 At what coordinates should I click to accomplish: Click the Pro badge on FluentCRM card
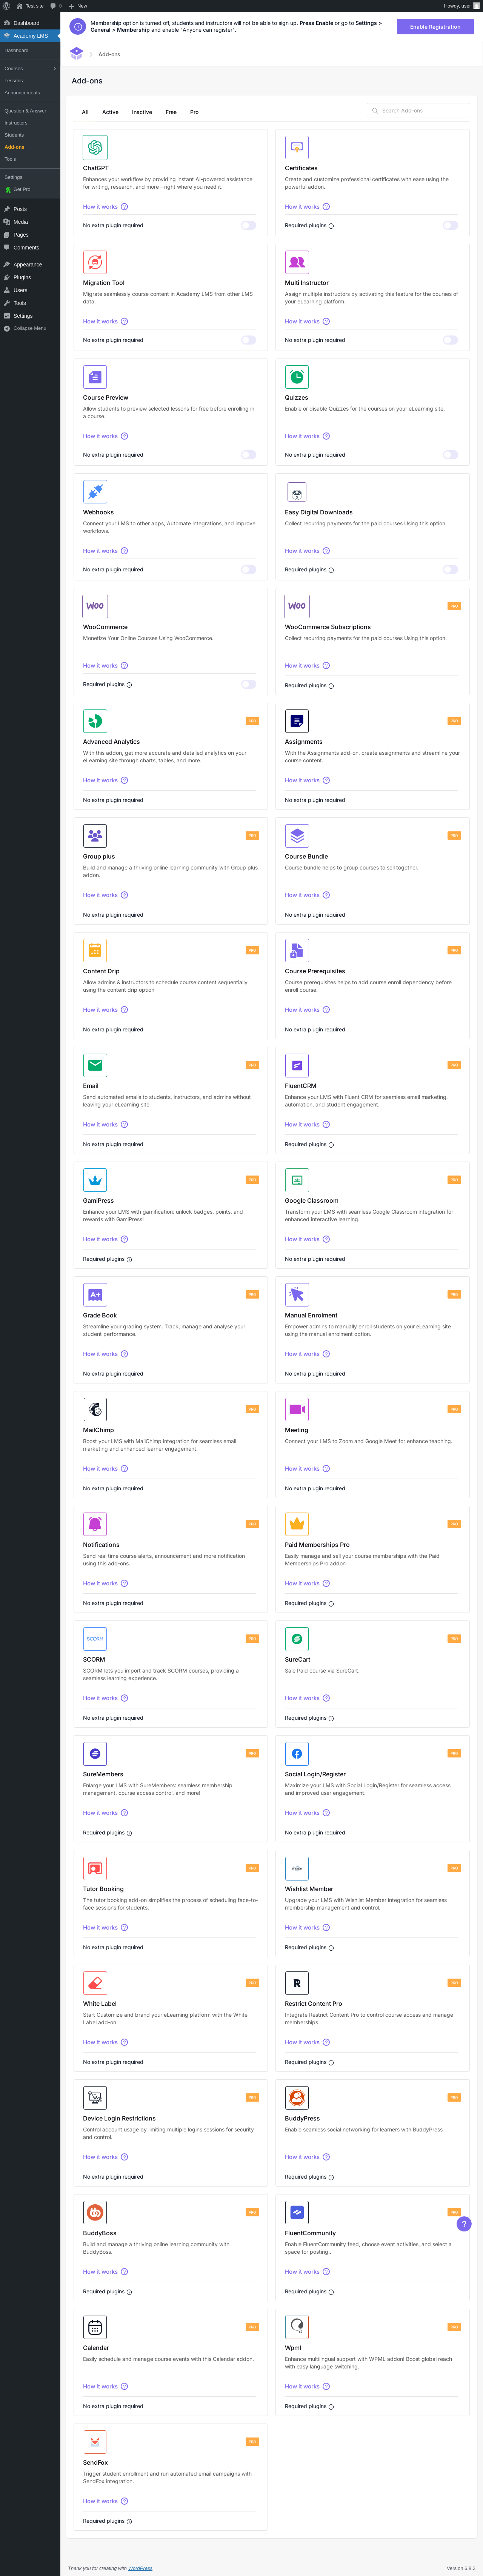point(454,1065)
